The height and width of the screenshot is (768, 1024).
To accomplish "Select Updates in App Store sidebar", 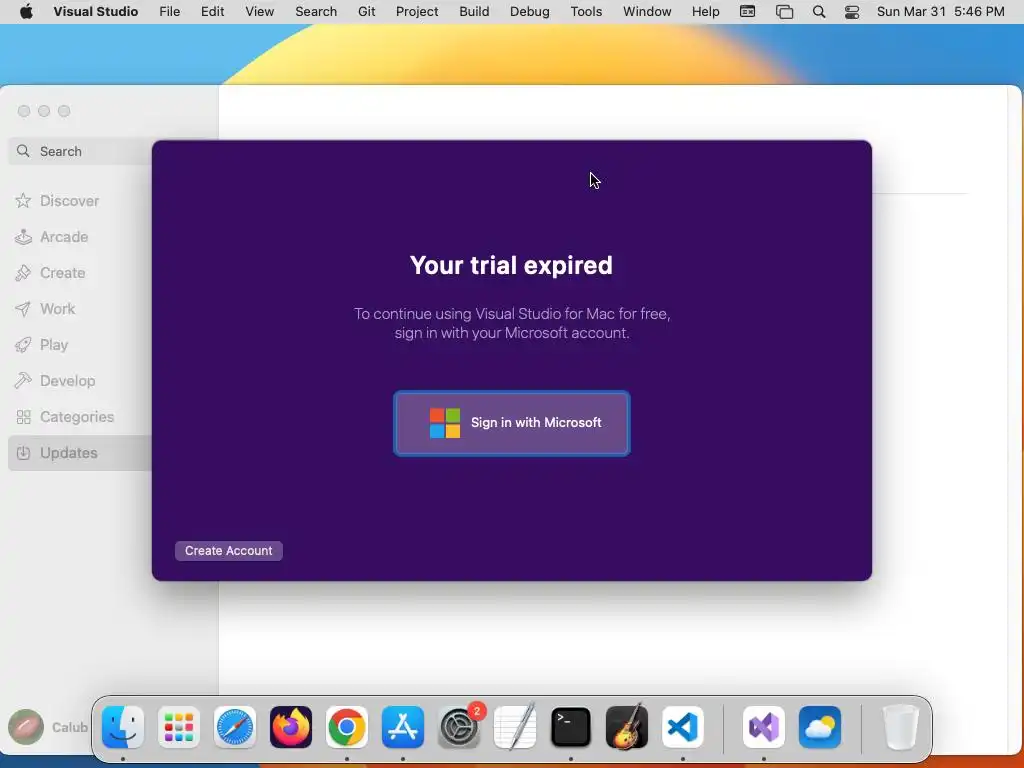I will pyautogui.click(x=80, y=453).
